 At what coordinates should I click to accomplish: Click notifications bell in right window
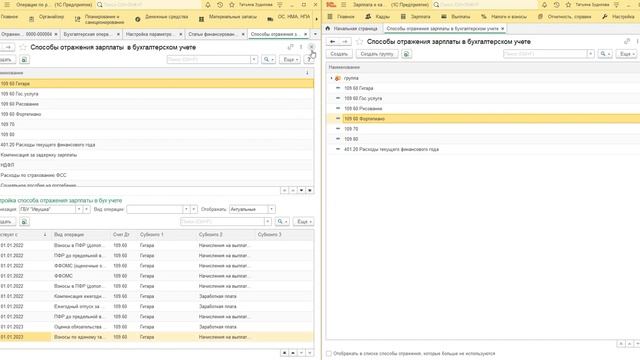click(x=544, y=4)
